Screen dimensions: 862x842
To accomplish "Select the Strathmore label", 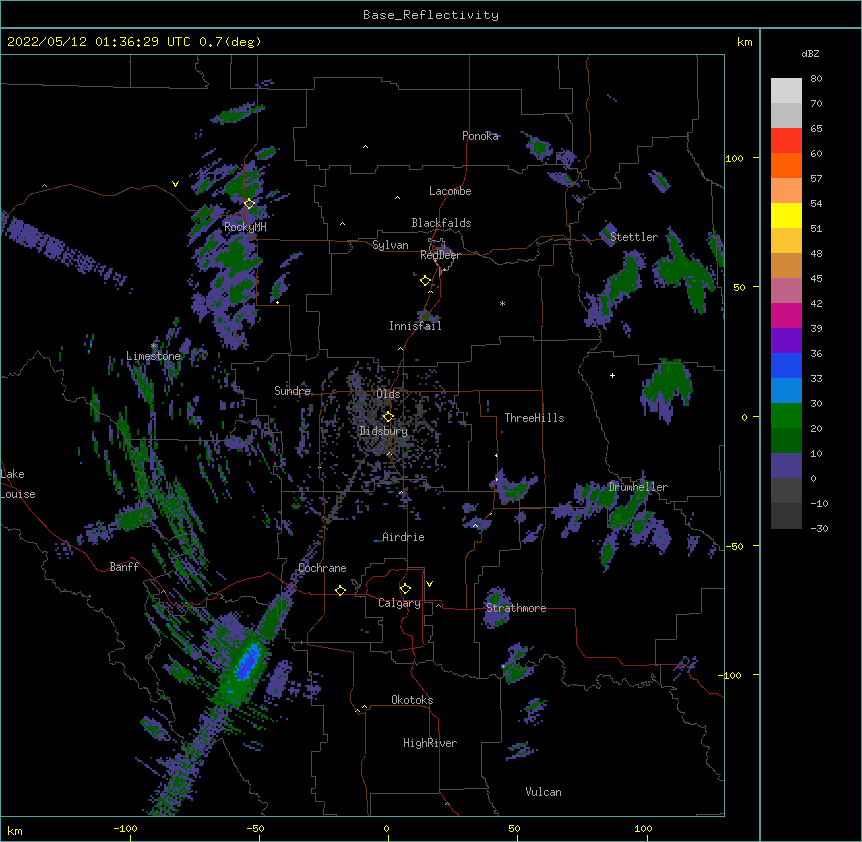I will tap(516, 608).
